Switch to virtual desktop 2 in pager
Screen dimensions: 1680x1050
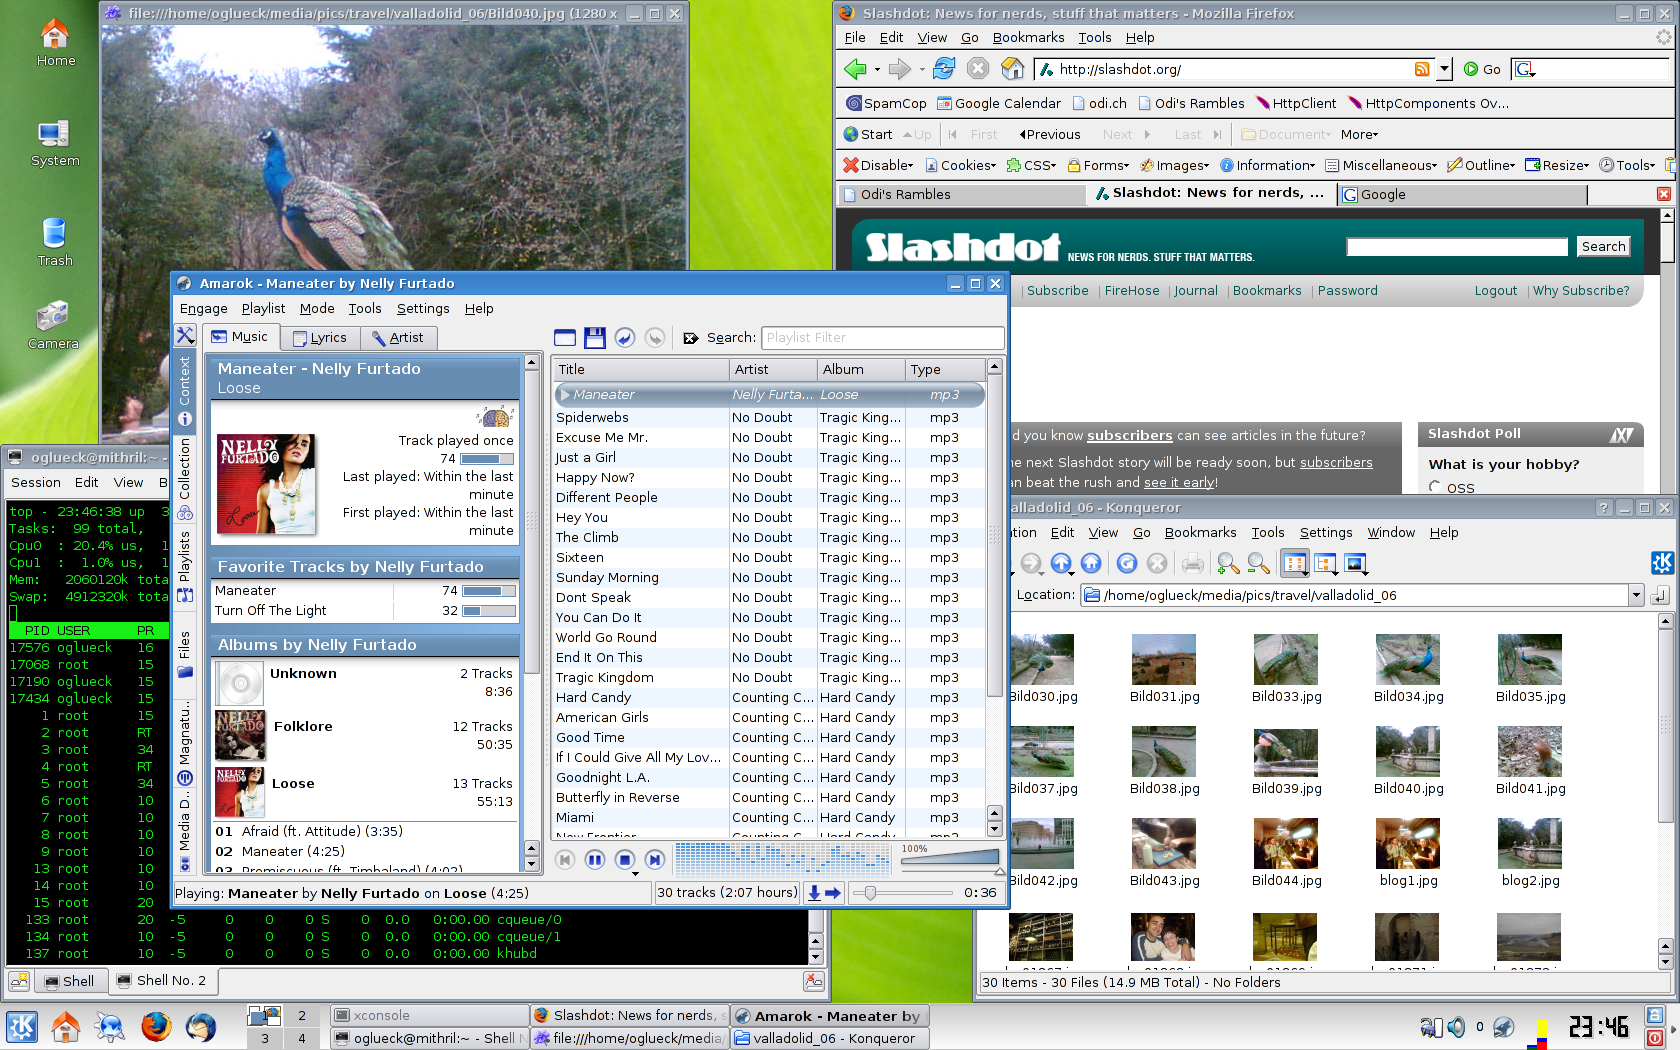pyautogui.click(x=301, y=1015)
